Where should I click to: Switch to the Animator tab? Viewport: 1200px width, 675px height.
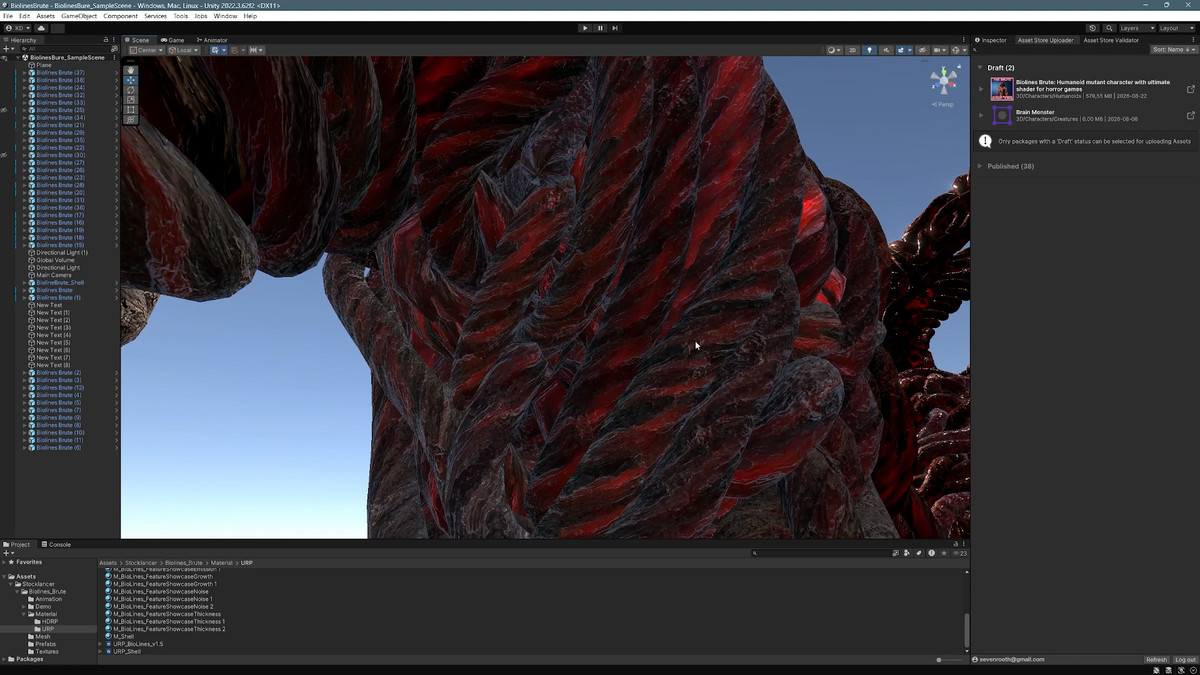[x=211, y=40]
